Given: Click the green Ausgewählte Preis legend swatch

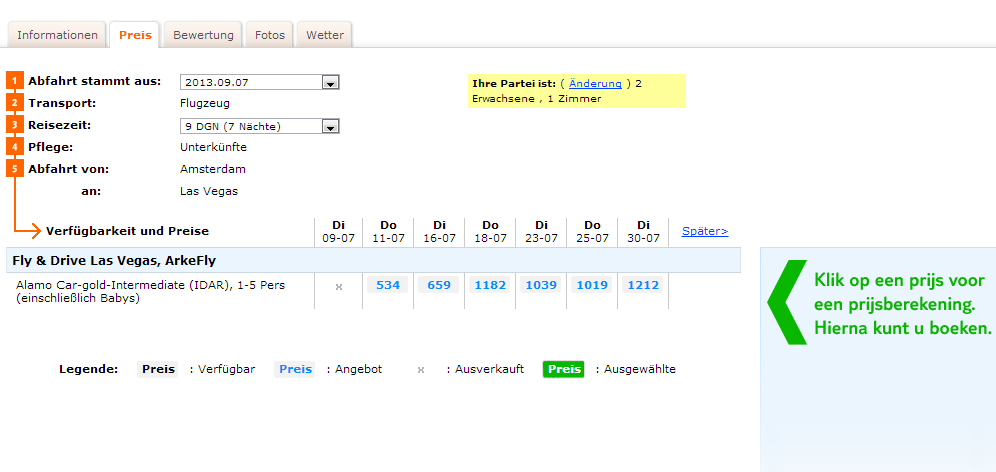Looking at the screenshot, I should pyautogui.click(x=564, y=369).
